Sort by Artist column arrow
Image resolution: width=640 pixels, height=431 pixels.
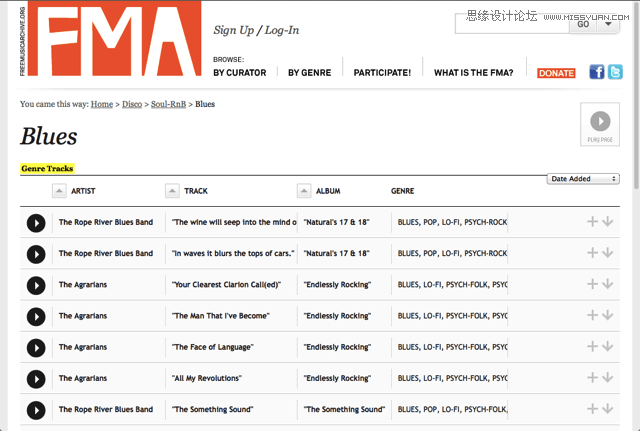coord(59,191)
